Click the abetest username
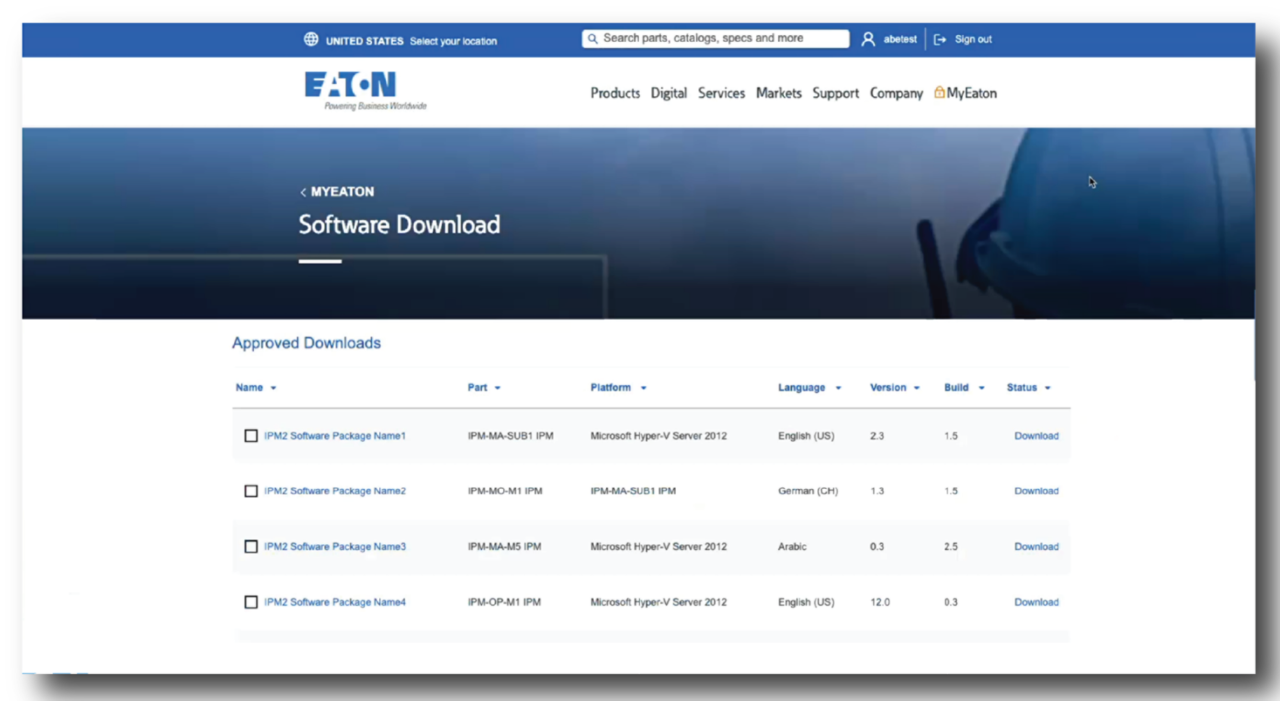Image resolution: width=1280 pixels, height=701 pixels. click(900, 39)
